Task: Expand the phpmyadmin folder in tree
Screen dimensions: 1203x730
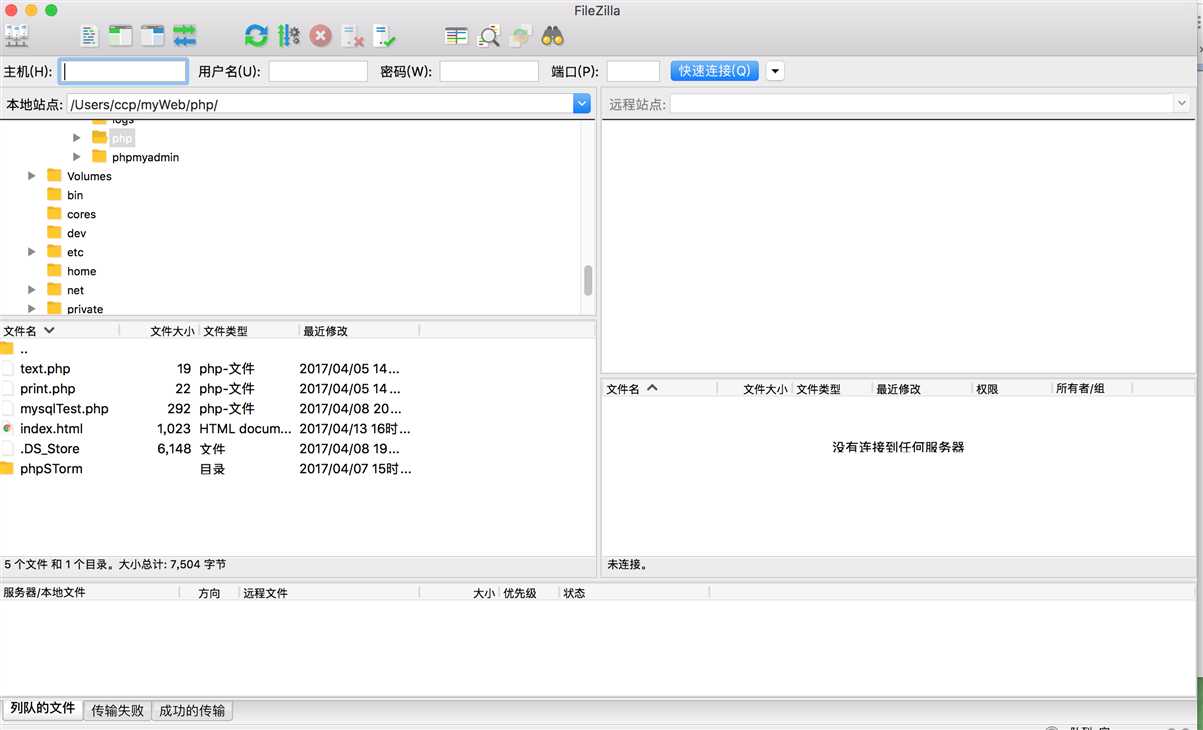Action: (77, 157)
